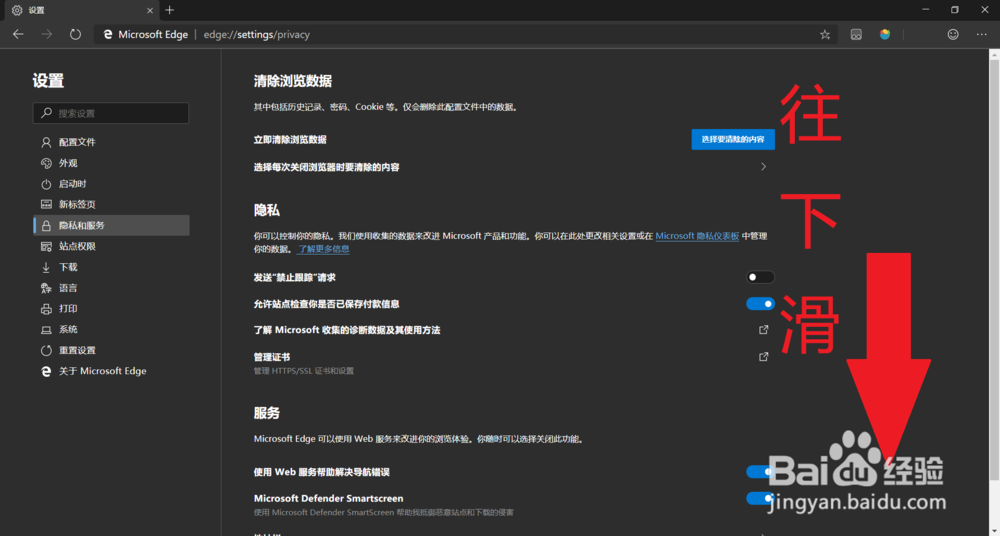Open 打印 settings section

[x=111, y=309]
